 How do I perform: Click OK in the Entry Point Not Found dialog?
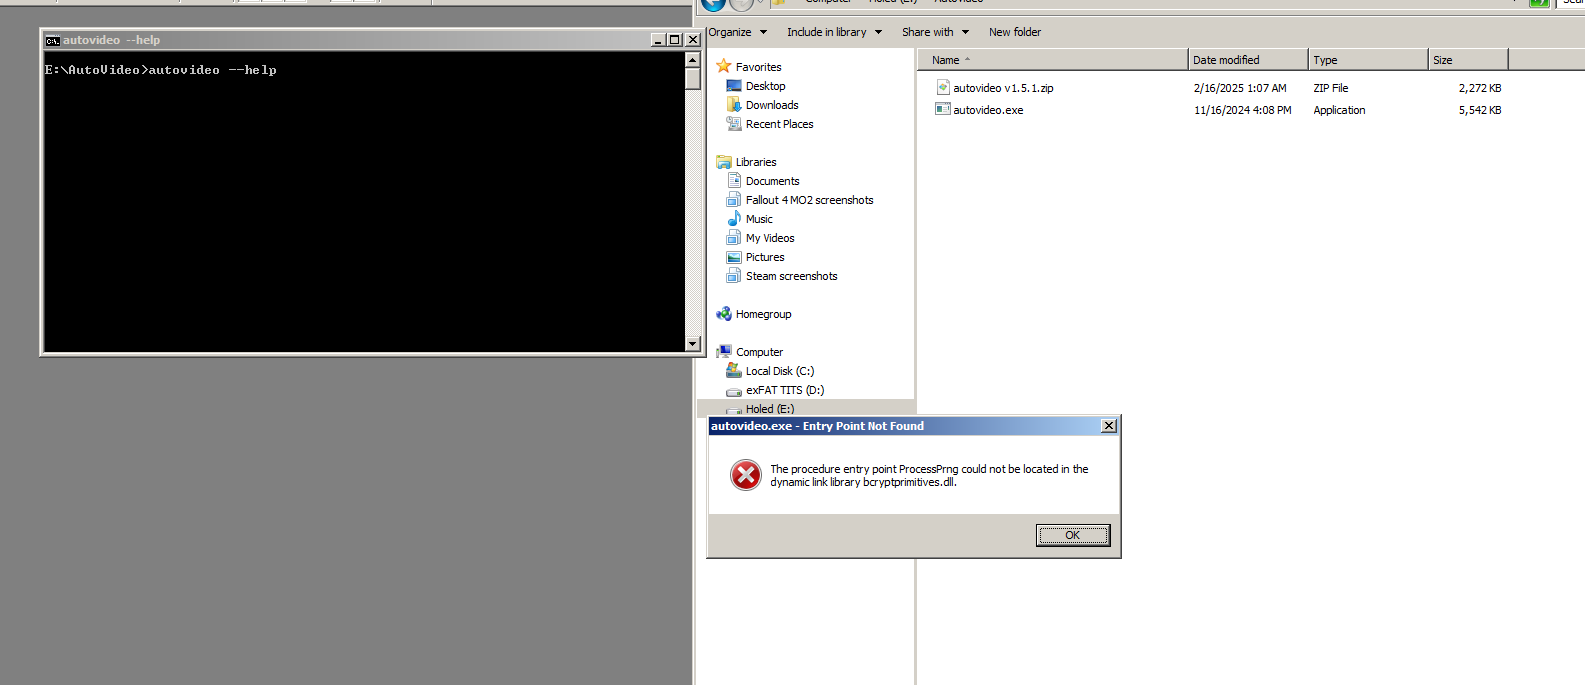click(1072, 535)
